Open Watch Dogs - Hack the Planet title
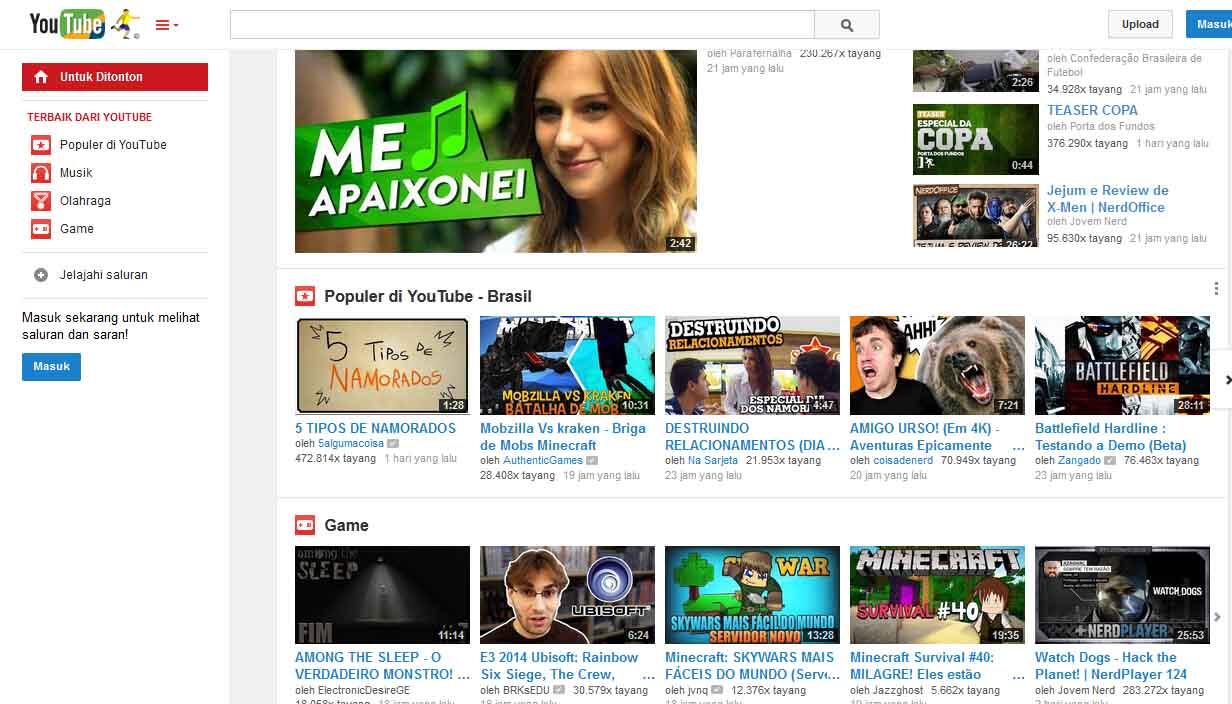Screen dimensions: 1232x704 (1111, 666)
